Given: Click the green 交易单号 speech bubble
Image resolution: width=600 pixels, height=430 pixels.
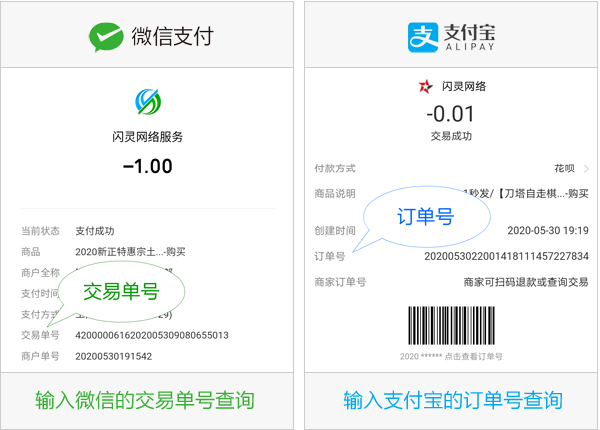Looking at the screenshot, I should [121, 292].
